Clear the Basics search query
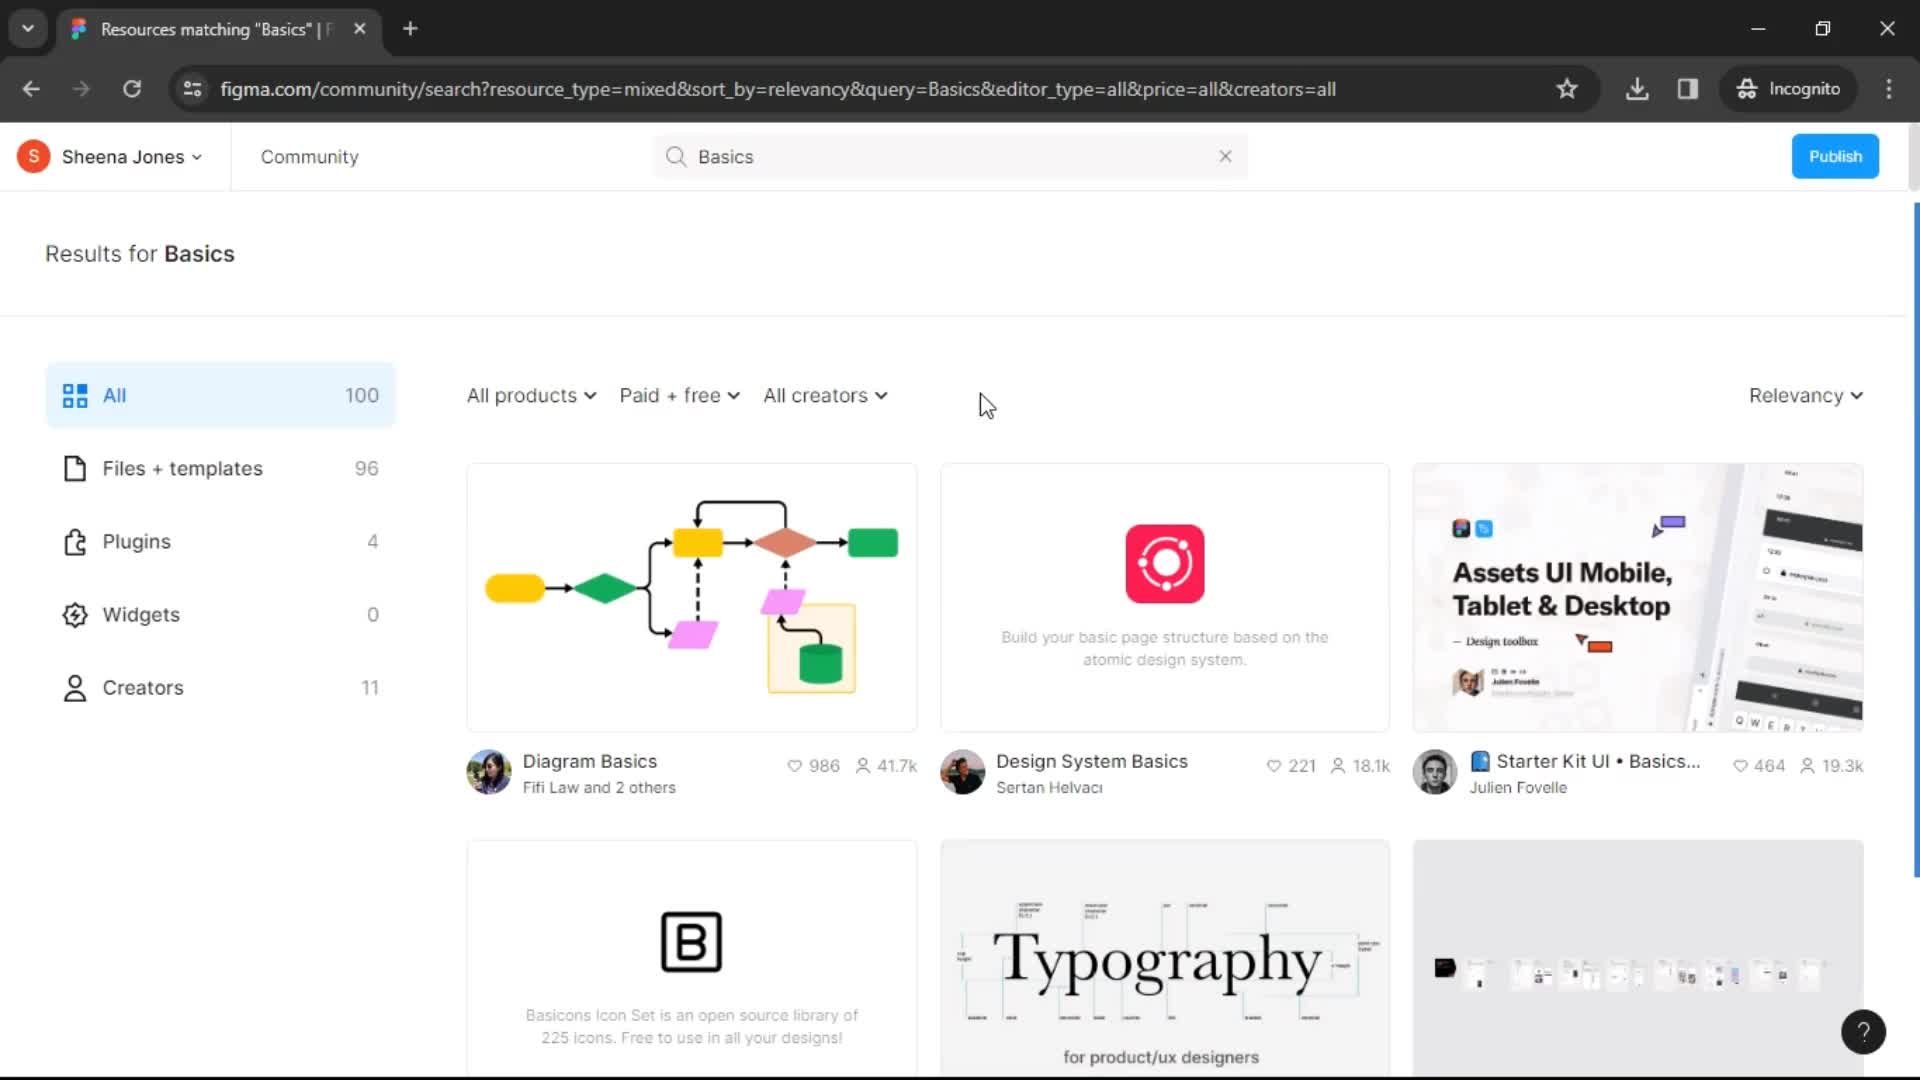 1225,156
